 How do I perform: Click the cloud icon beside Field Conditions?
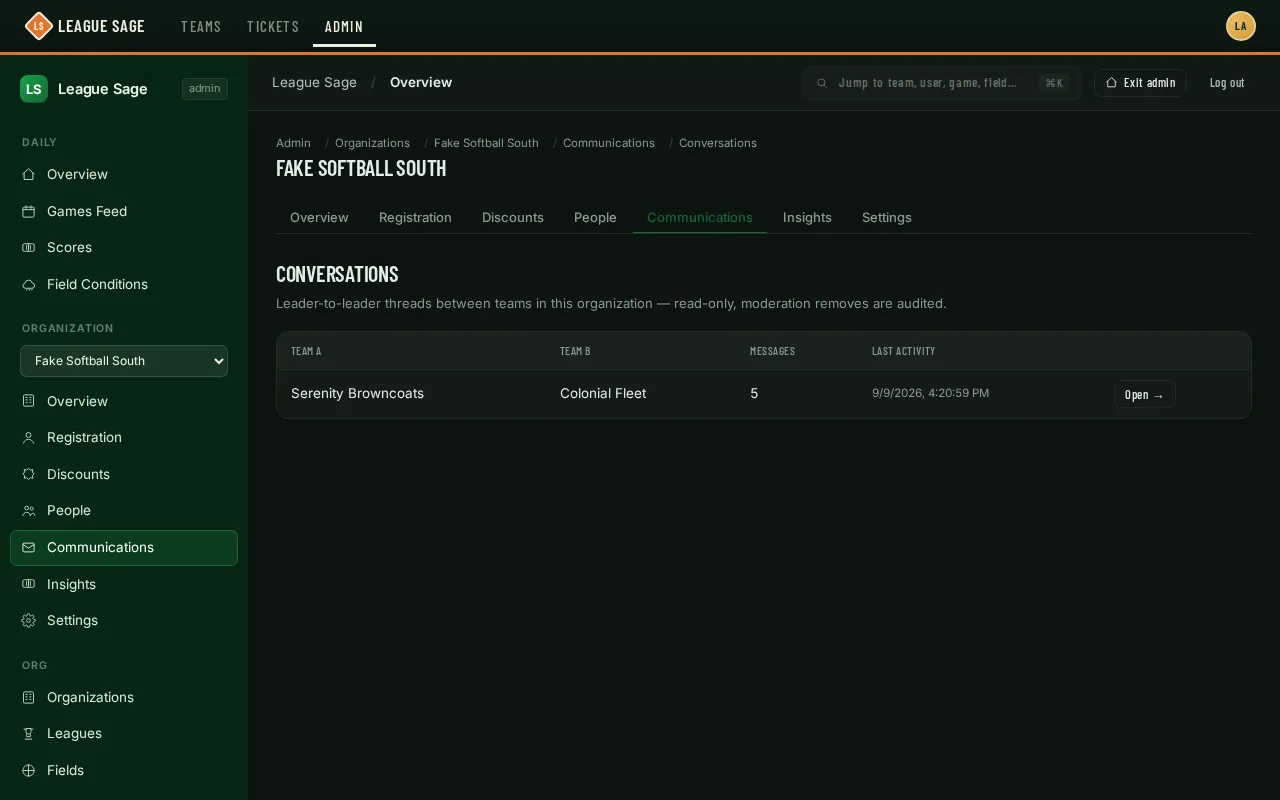pyautogui.click(x=29, y=285)
